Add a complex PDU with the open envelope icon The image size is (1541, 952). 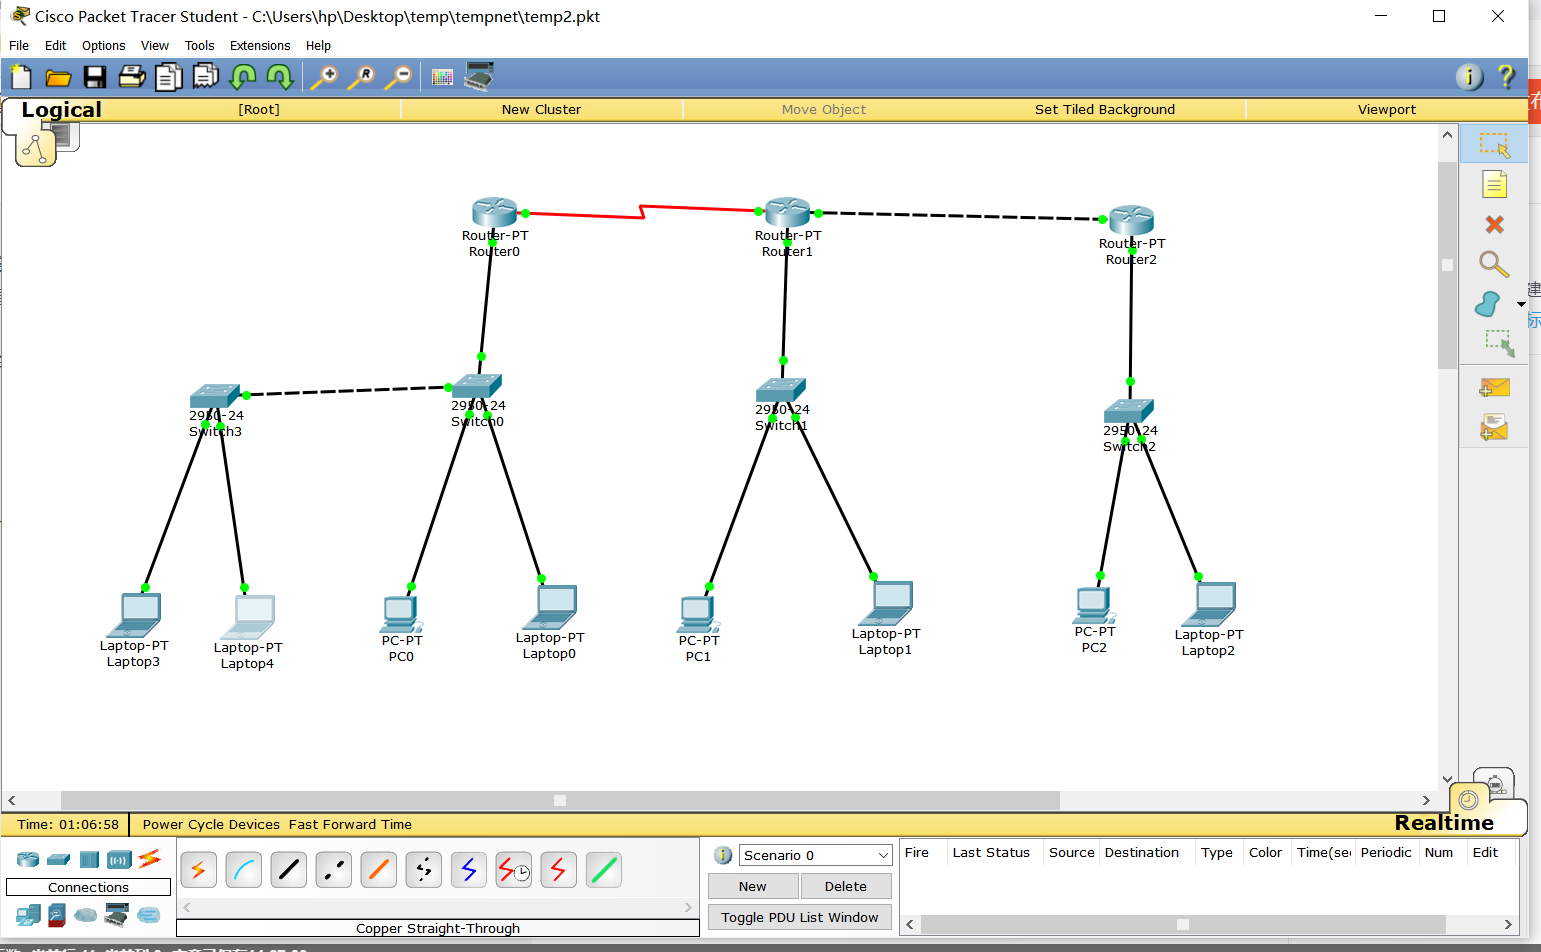1494,428
